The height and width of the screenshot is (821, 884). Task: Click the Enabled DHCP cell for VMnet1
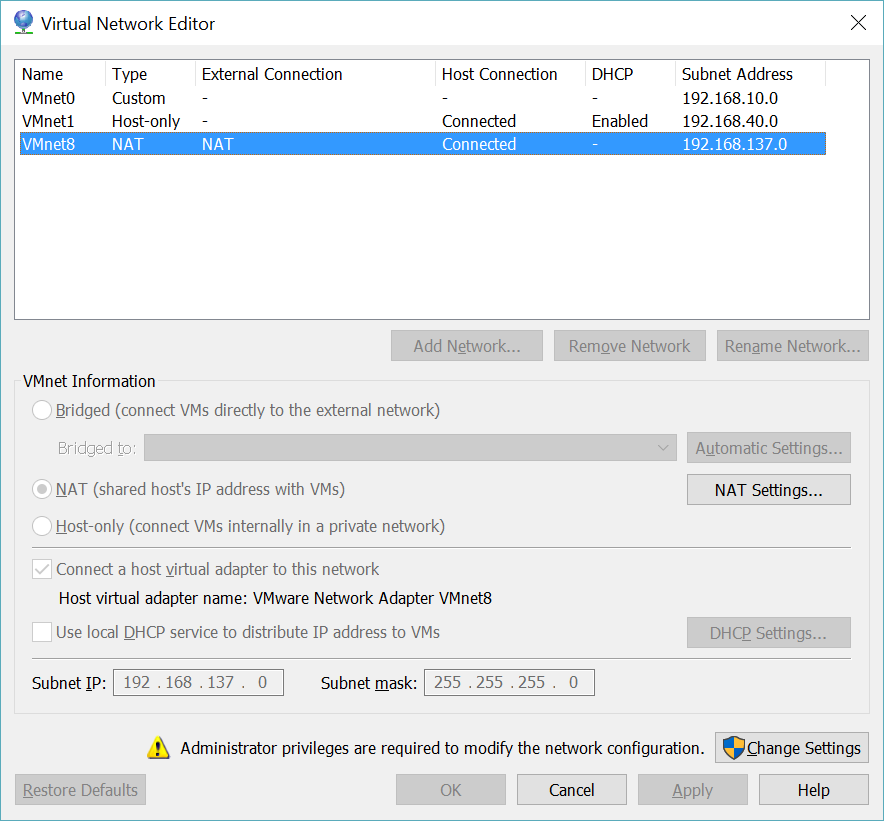pyautogui.click(x=620, y=121)
